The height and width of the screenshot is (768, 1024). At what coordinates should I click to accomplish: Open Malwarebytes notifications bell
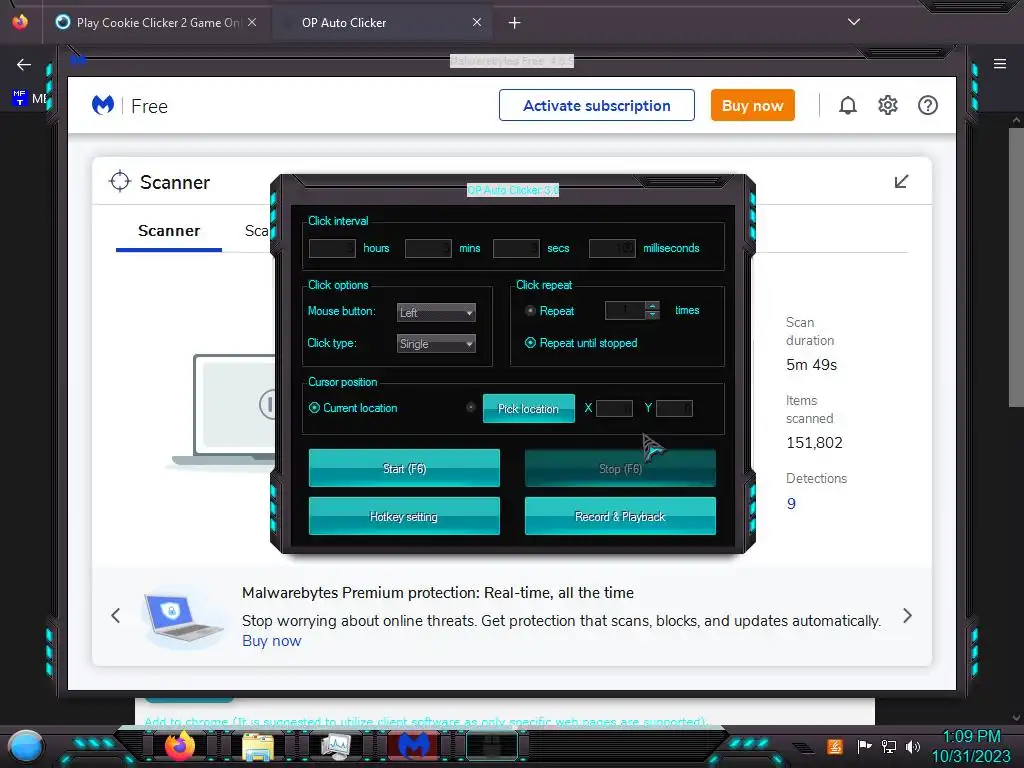point(848,105)
